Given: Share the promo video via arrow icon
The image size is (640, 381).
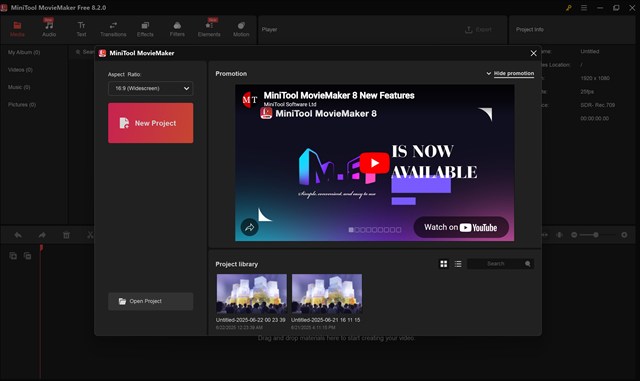Looking at the screenshot, I should pos(249,227).
